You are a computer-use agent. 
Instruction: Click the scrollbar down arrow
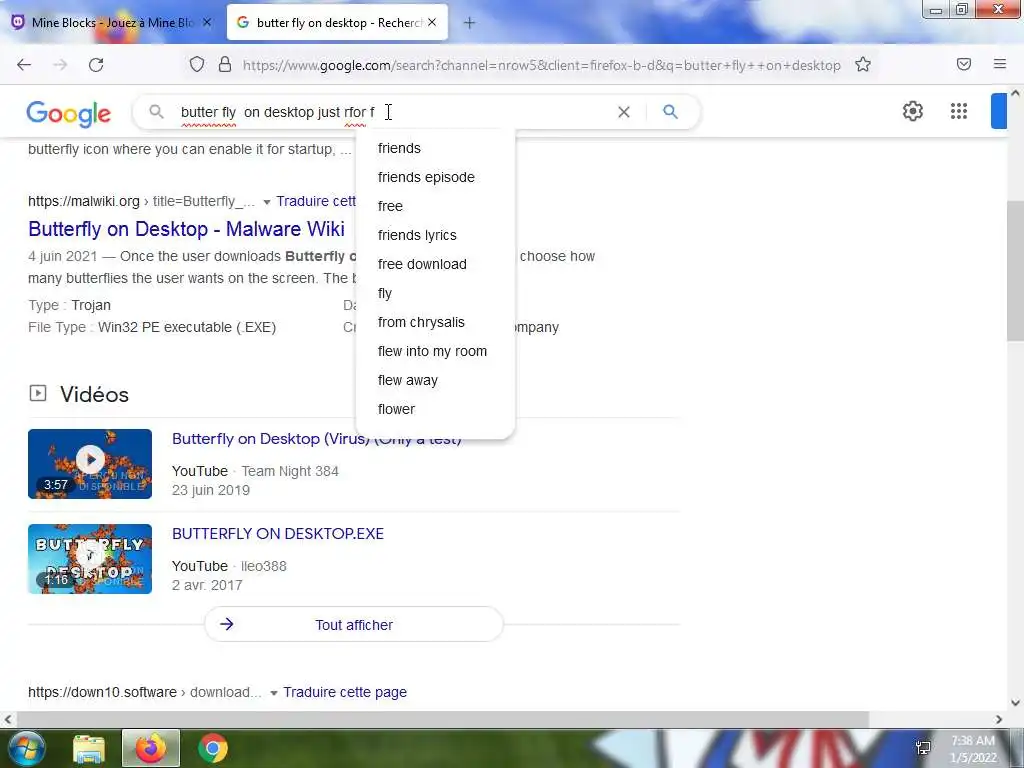coord(1015,703)
